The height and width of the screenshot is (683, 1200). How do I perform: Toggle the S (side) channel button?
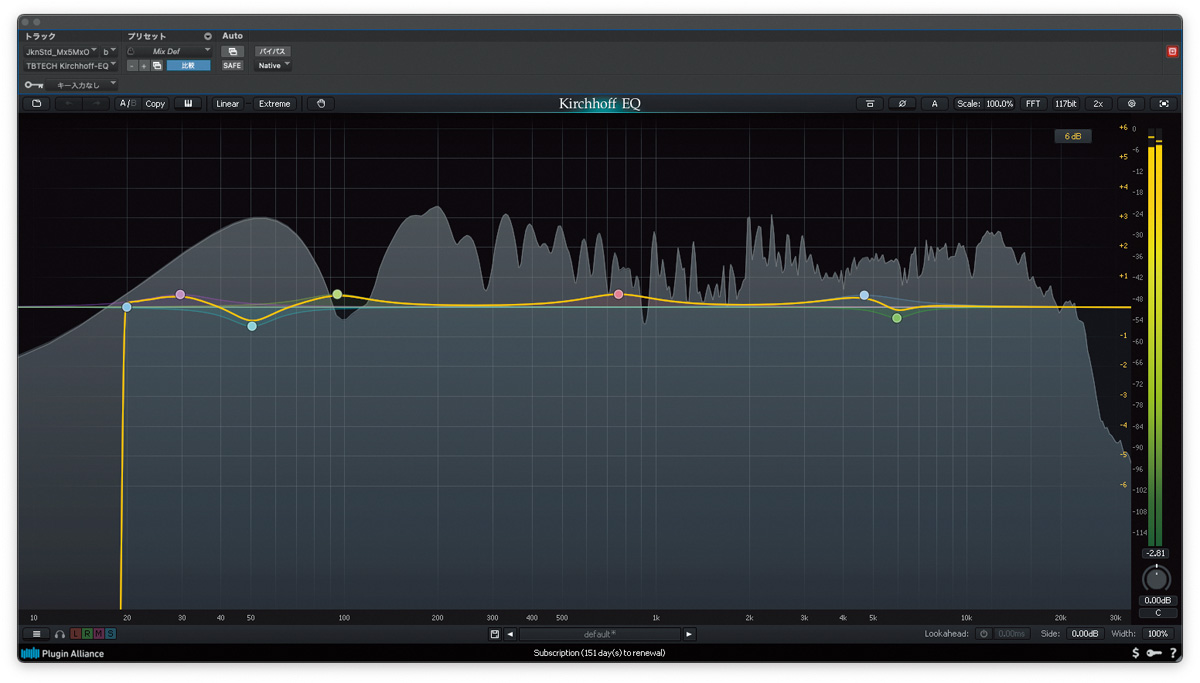[110, 634]
